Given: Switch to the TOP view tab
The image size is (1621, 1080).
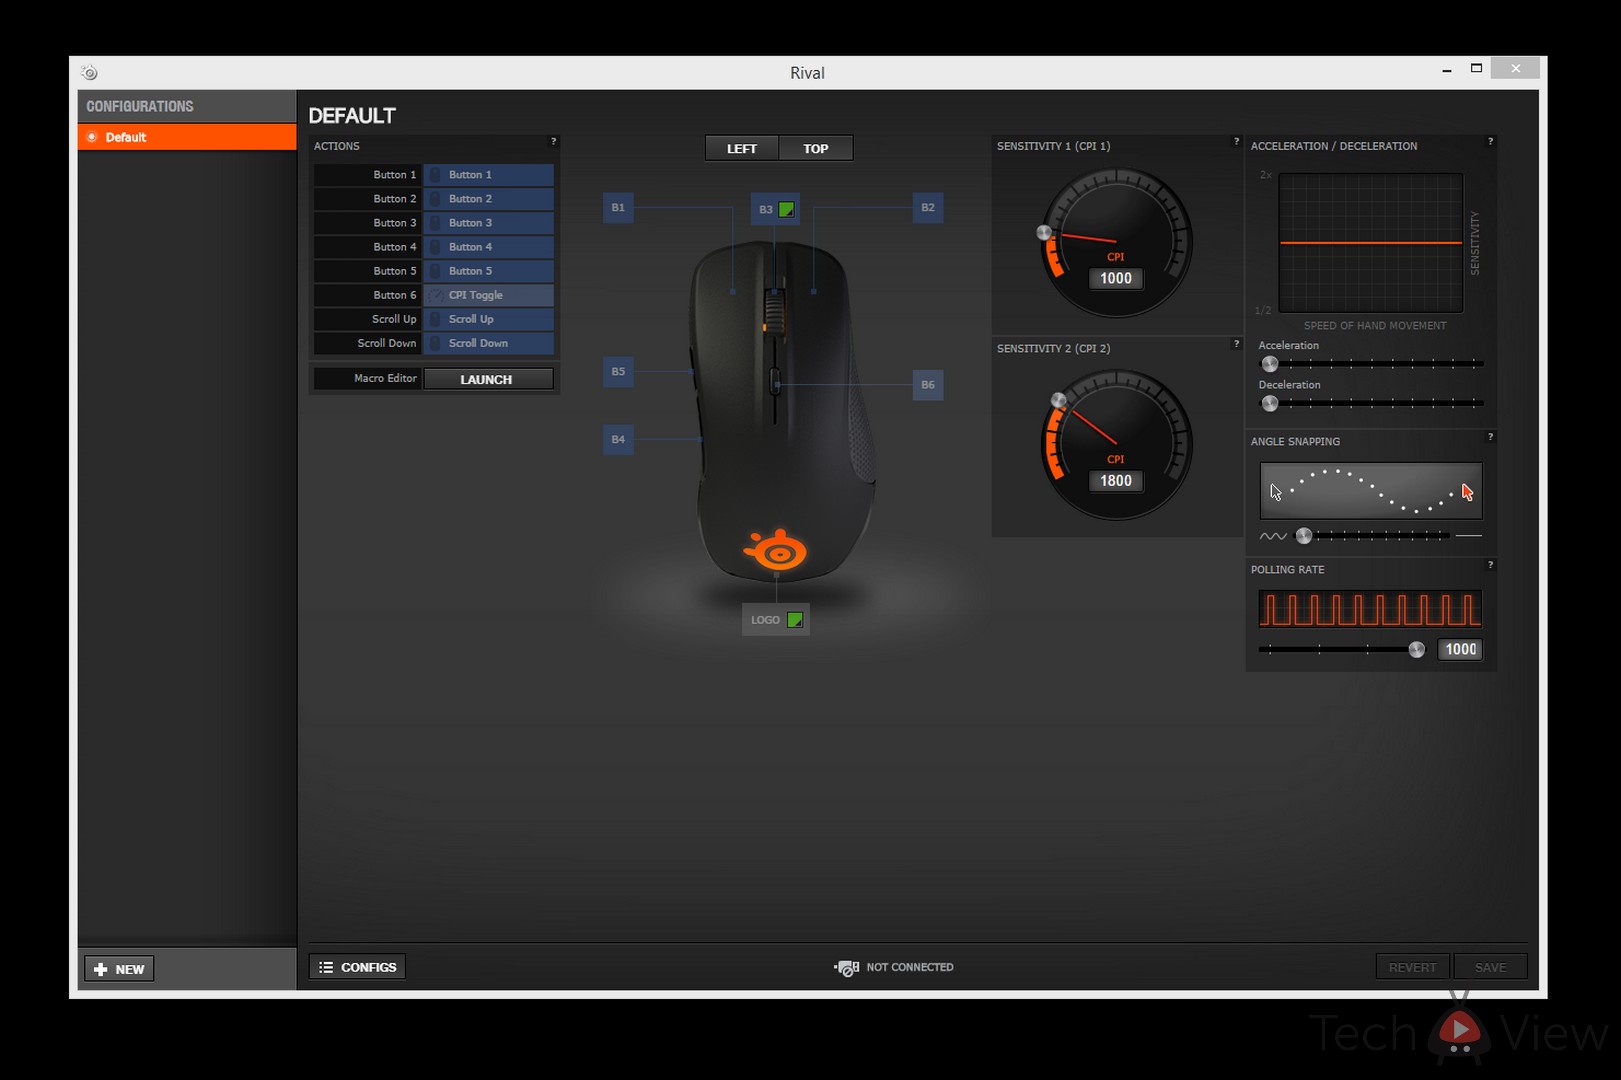Looking at the screenshot, I should [x=816, y=148].
